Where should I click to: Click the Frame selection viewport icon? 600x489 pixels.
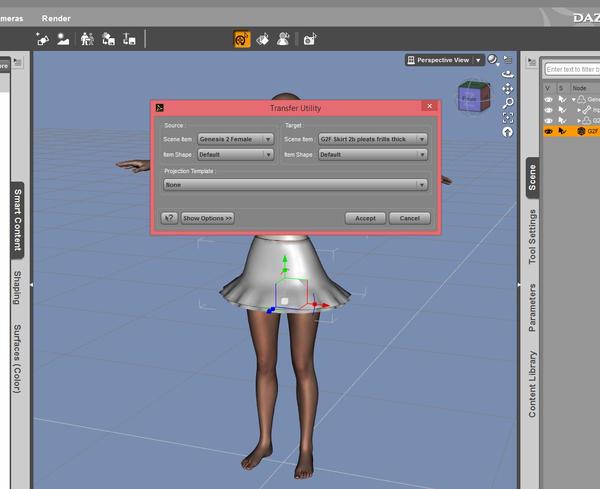pyautogui.click(x=507, y=117)
